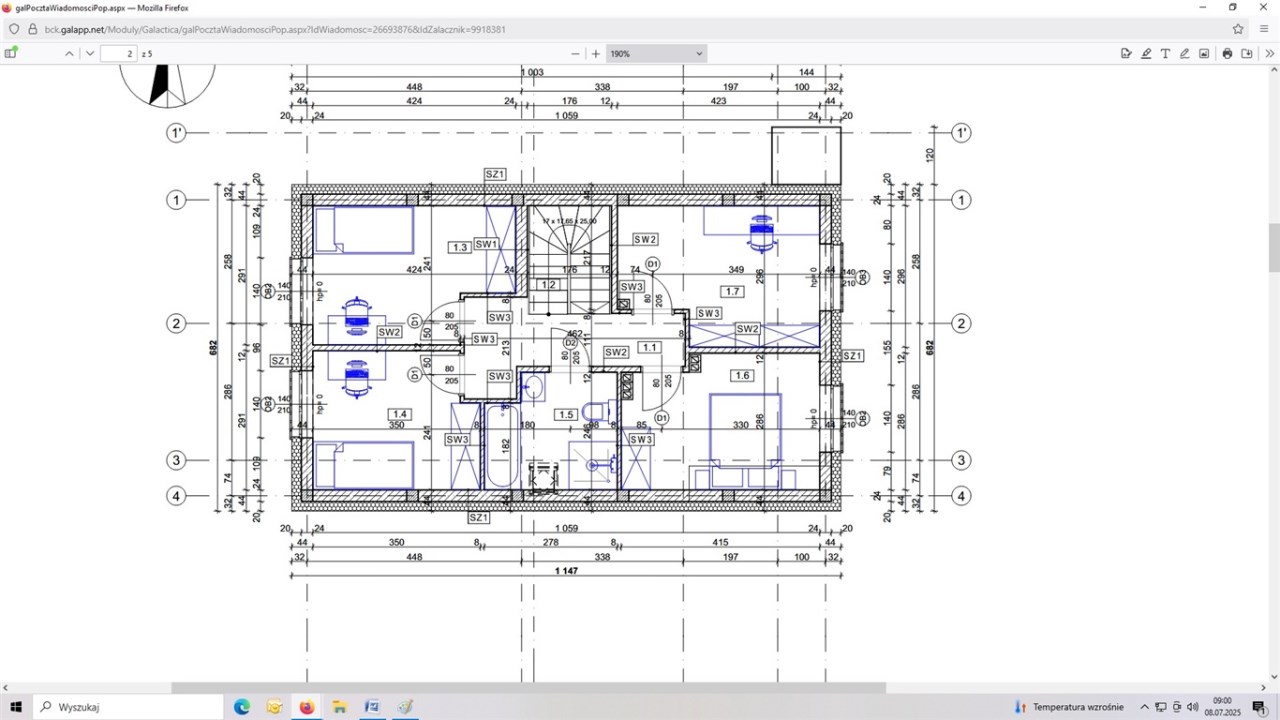This screenshot has height=720, width=1280.
Task: Open Microsoft Edge from the taskbar
Action: click(x=242, y=707)
